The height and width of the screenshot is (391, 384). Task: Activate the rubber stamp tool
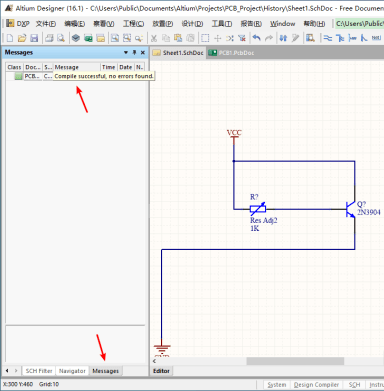coord(190,38)
